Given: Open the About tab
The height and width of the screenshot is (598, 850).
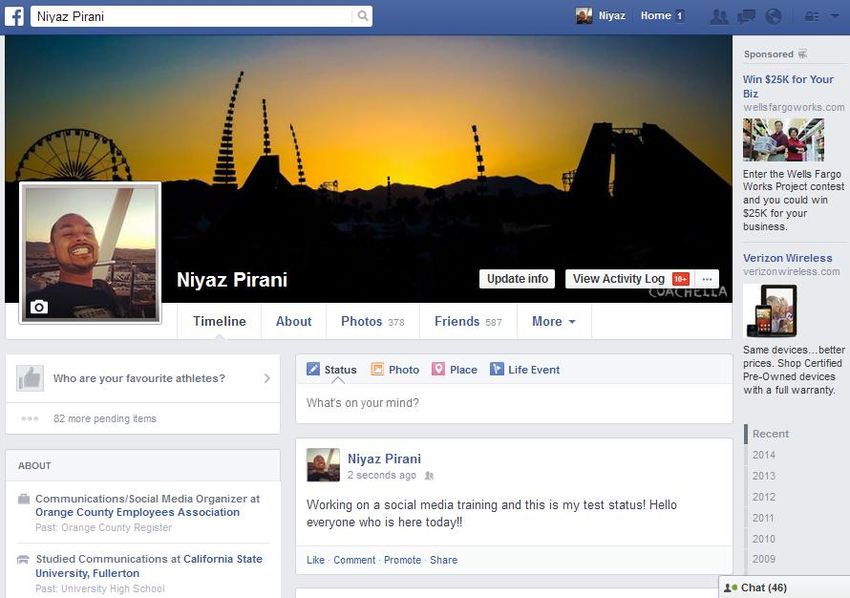Looking at the screenshot, I should (294, 321).
